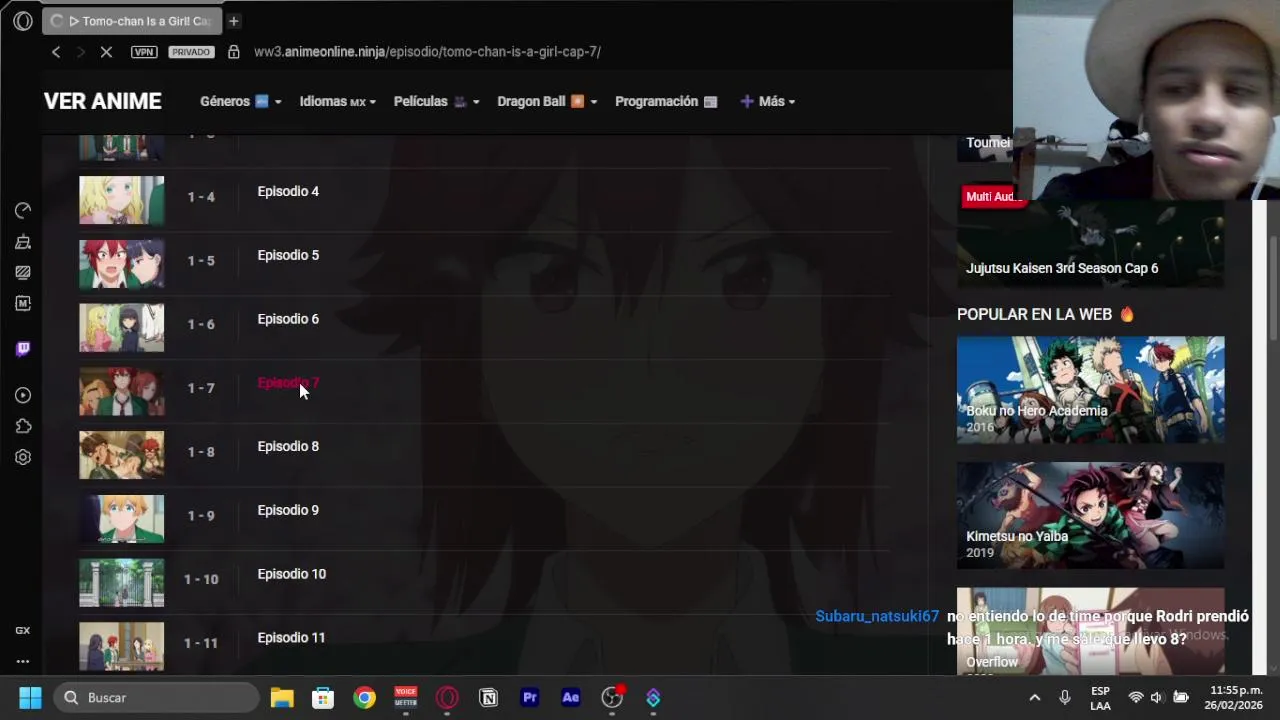This screenshot has height=720, width=1280.
Task: Switch to Opera GX taskbar icon
Action: 447,697
